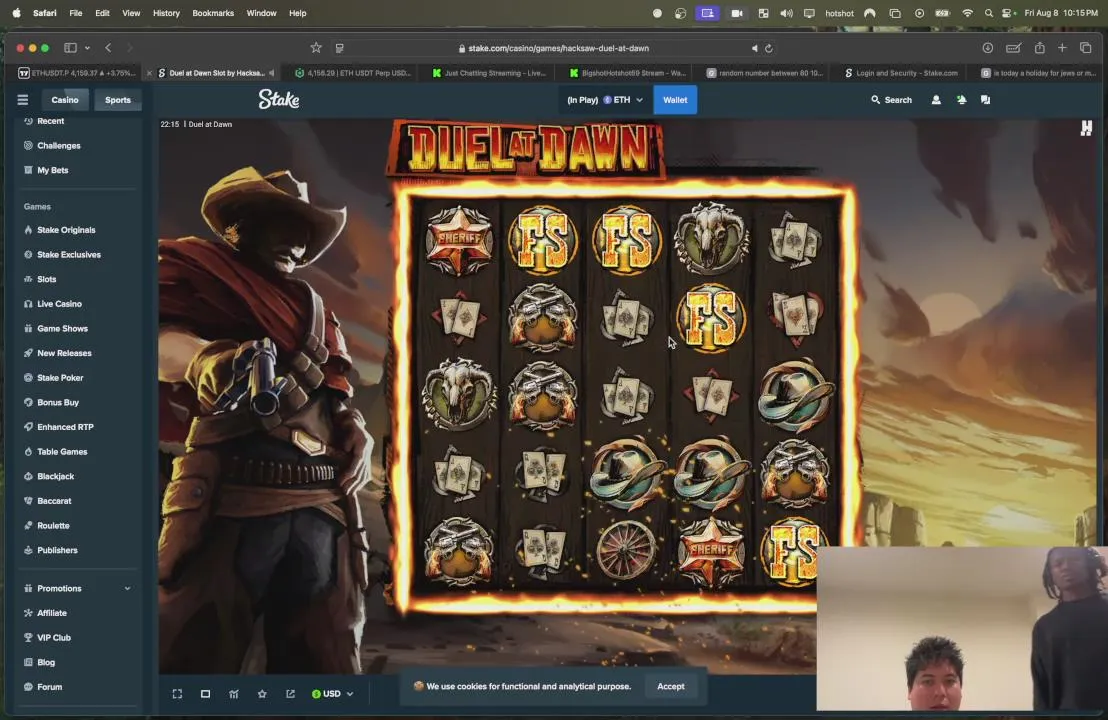Bookmark page with toolbar star

point(316,48)
